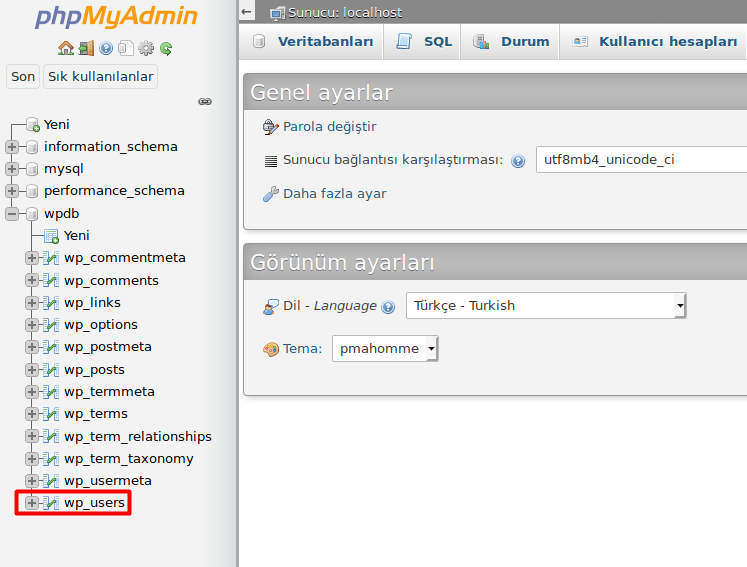Reload navigation panel with green refresh icon
The height and width of the screenshot is (567, 747).
click(166, 48)
